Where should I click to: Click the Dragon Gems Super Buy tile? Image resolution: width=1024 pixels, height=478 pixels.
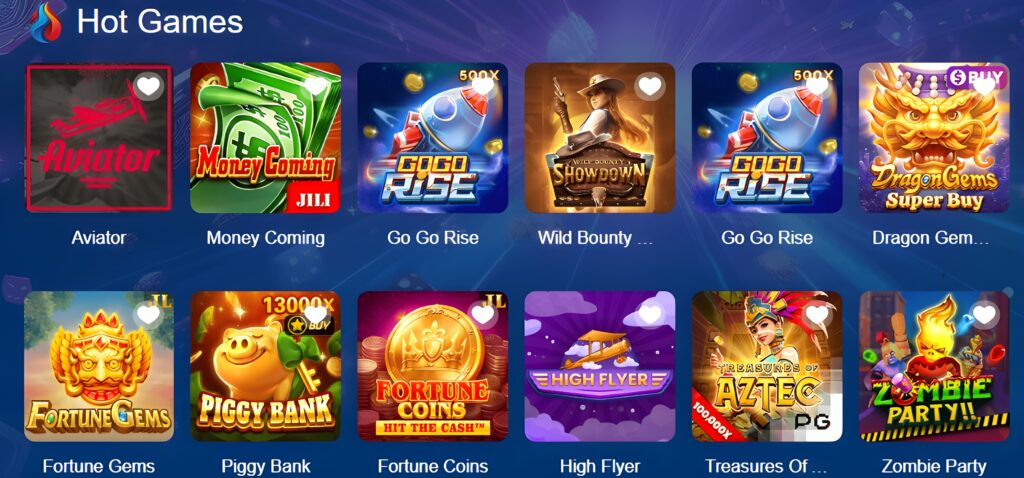tap(934, 138)
